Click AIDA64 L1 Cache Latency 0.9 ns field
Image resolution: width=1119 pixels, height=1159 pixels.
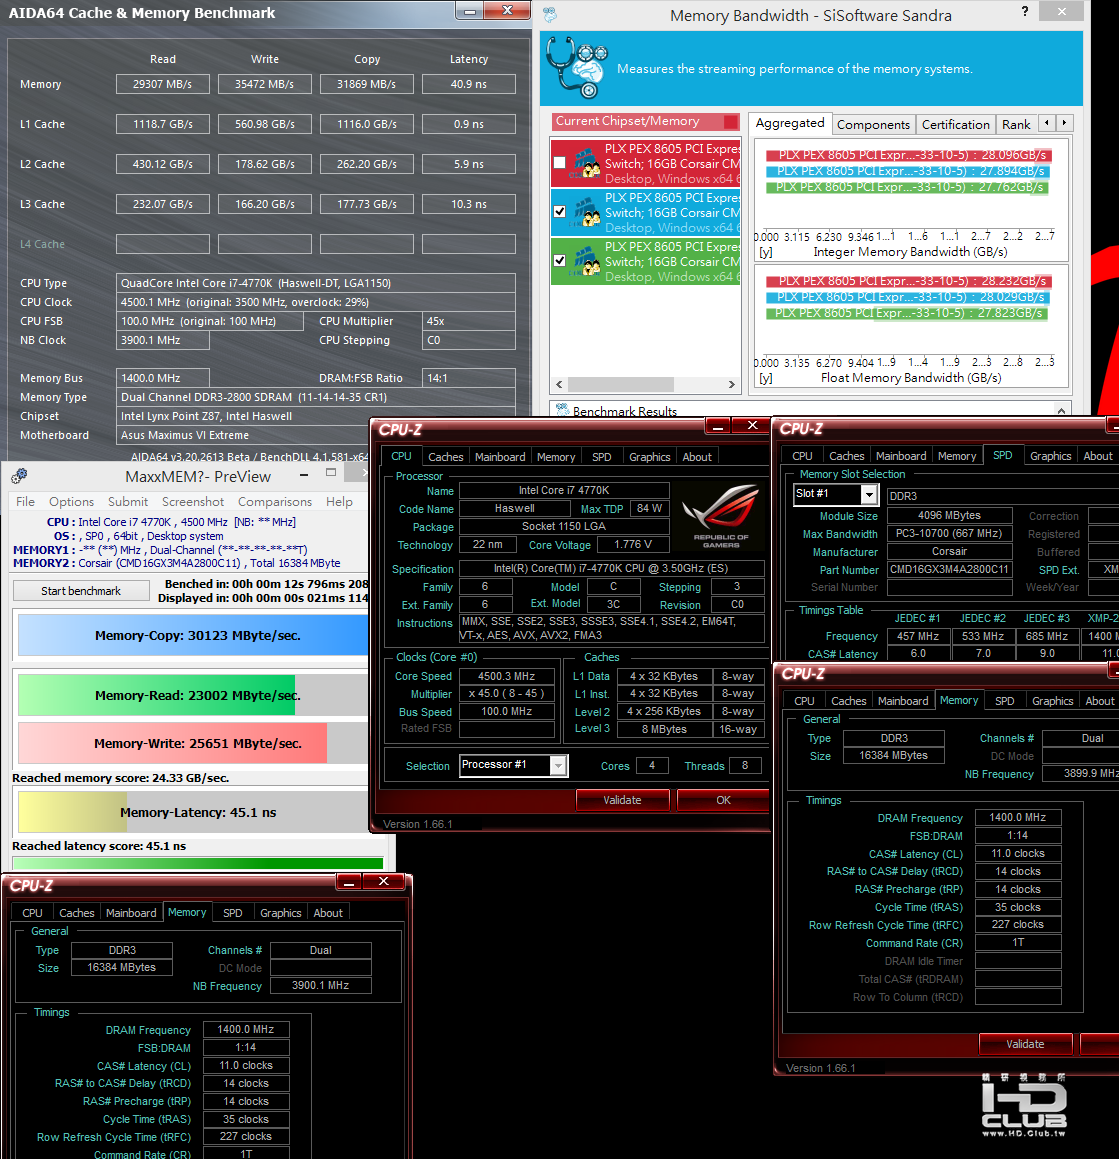click(469, 124)
